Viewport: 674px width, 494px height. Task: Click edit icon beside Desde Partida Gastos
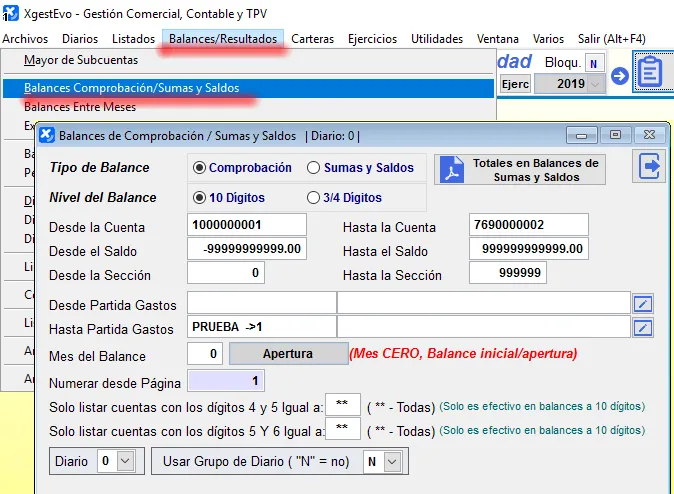644,302
